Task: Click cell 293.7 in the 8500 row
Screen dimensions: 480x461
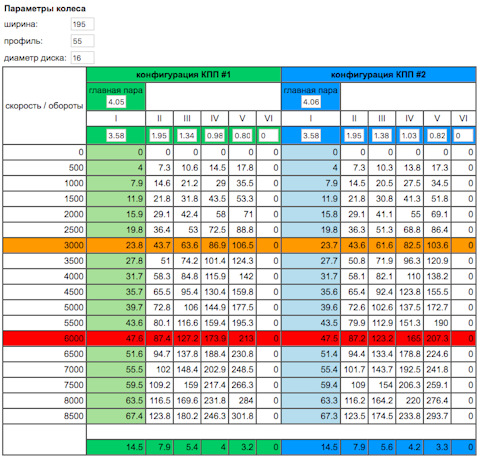Action: coord(437,416)
